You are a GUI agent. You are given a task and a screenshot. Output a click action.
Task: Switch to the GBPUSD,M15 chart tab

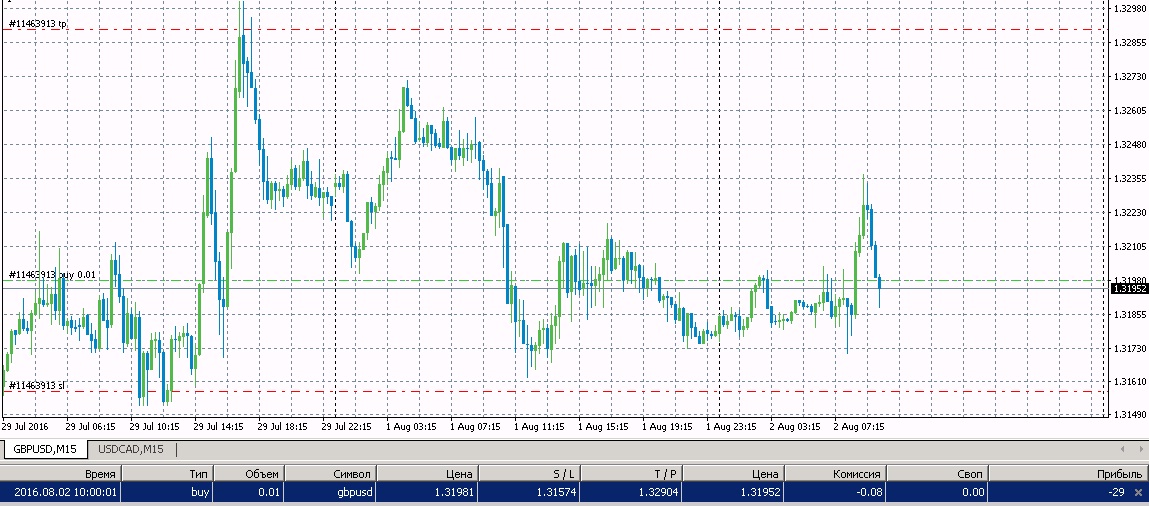pos(45,450)
